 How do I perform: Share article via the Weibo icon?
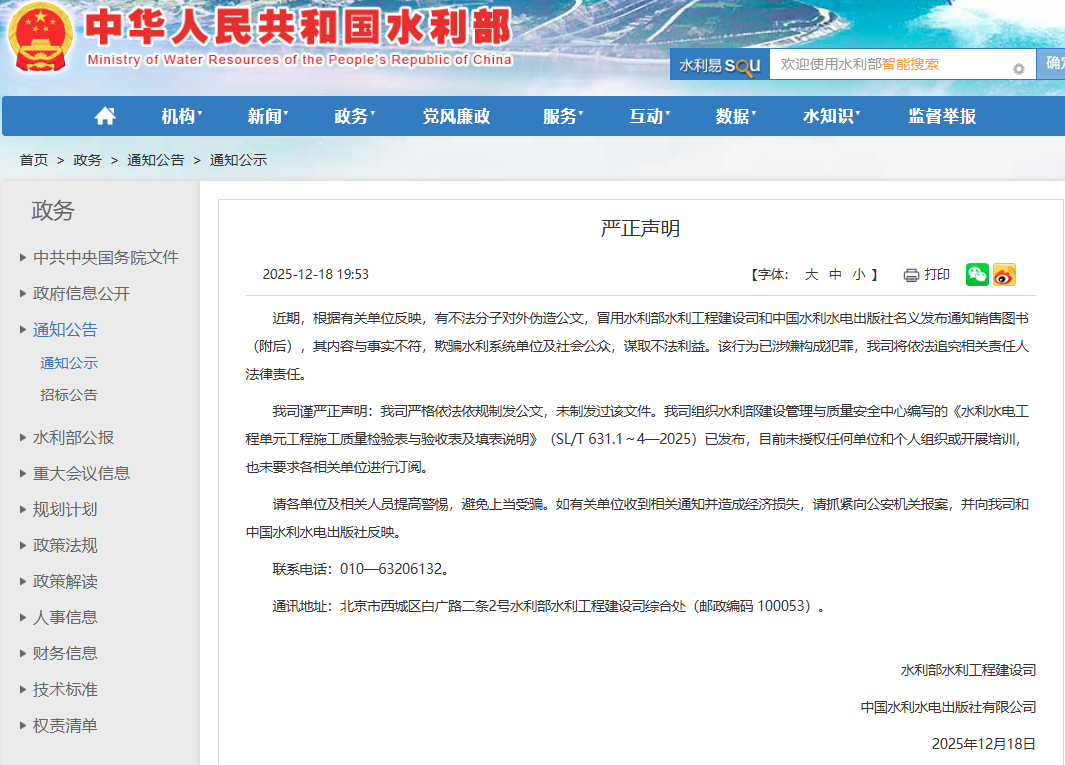click(1004, 275)
